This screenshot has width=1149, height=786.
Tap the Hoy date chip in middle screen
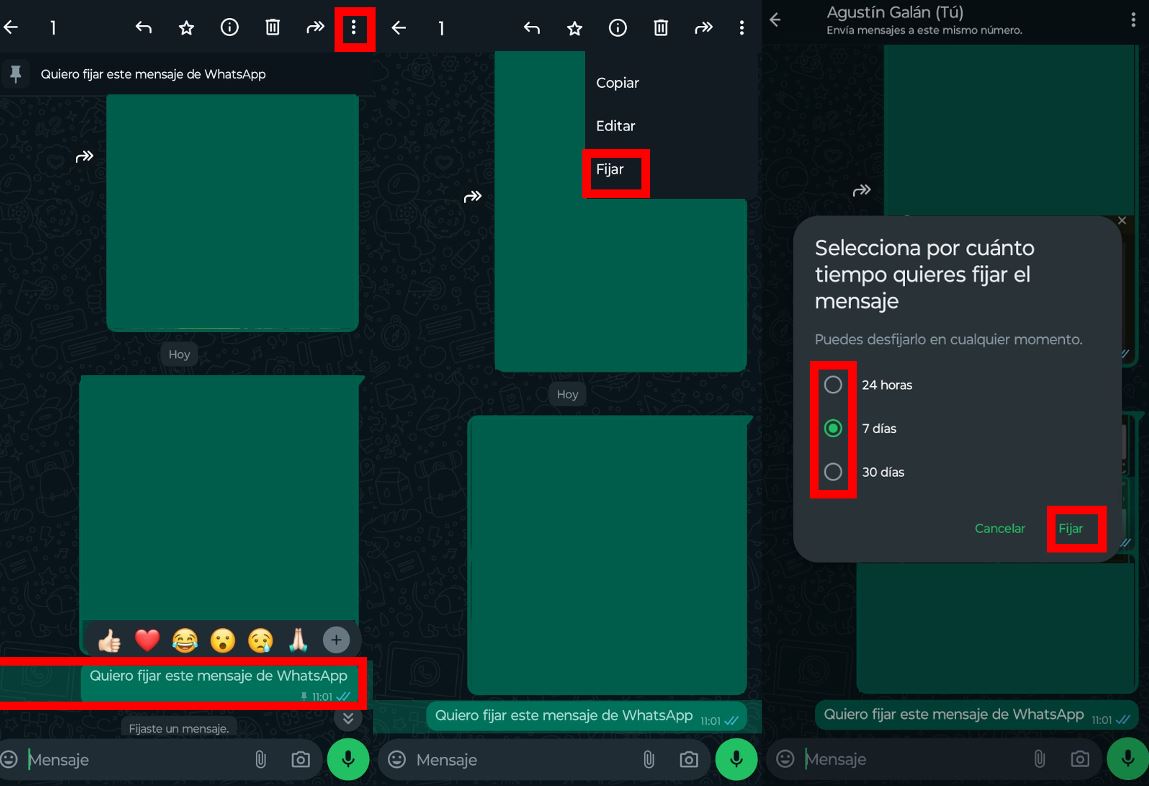(x=567, y=394)
